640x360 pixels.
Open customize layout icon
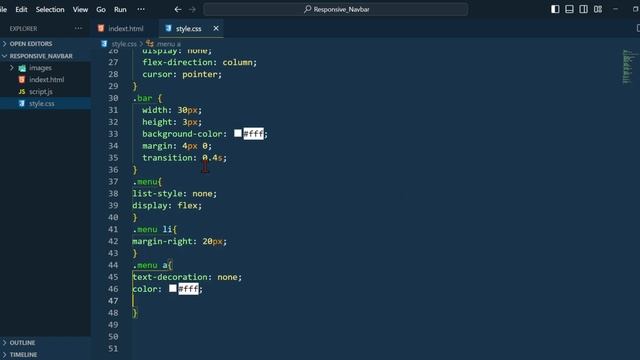pos(598,9)
